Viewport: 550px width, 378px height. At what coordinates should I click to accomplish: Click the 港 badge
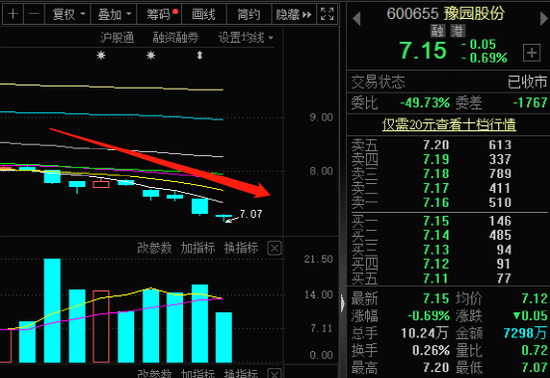458,31
